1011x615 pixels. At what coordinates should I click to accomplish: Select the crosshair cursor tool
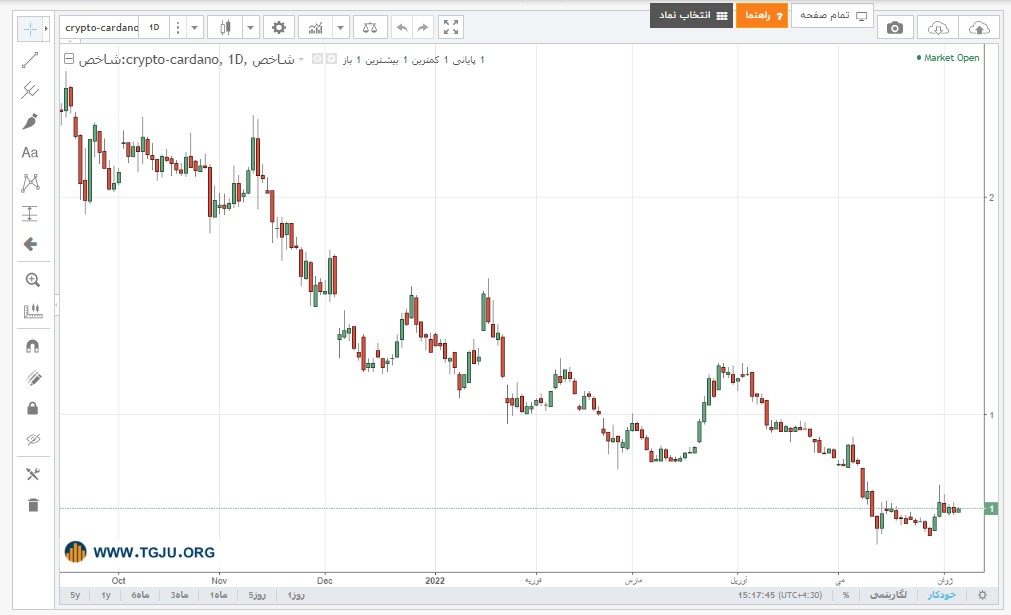click(x=30, y=28)
